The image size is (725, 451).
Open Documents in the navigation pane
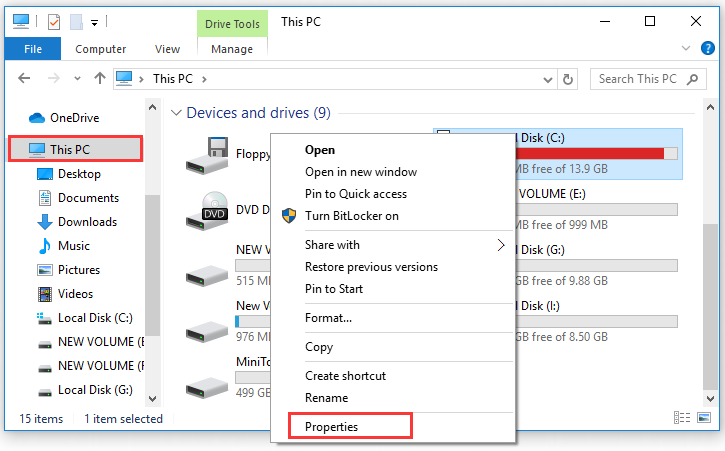(x=78, y=198)
